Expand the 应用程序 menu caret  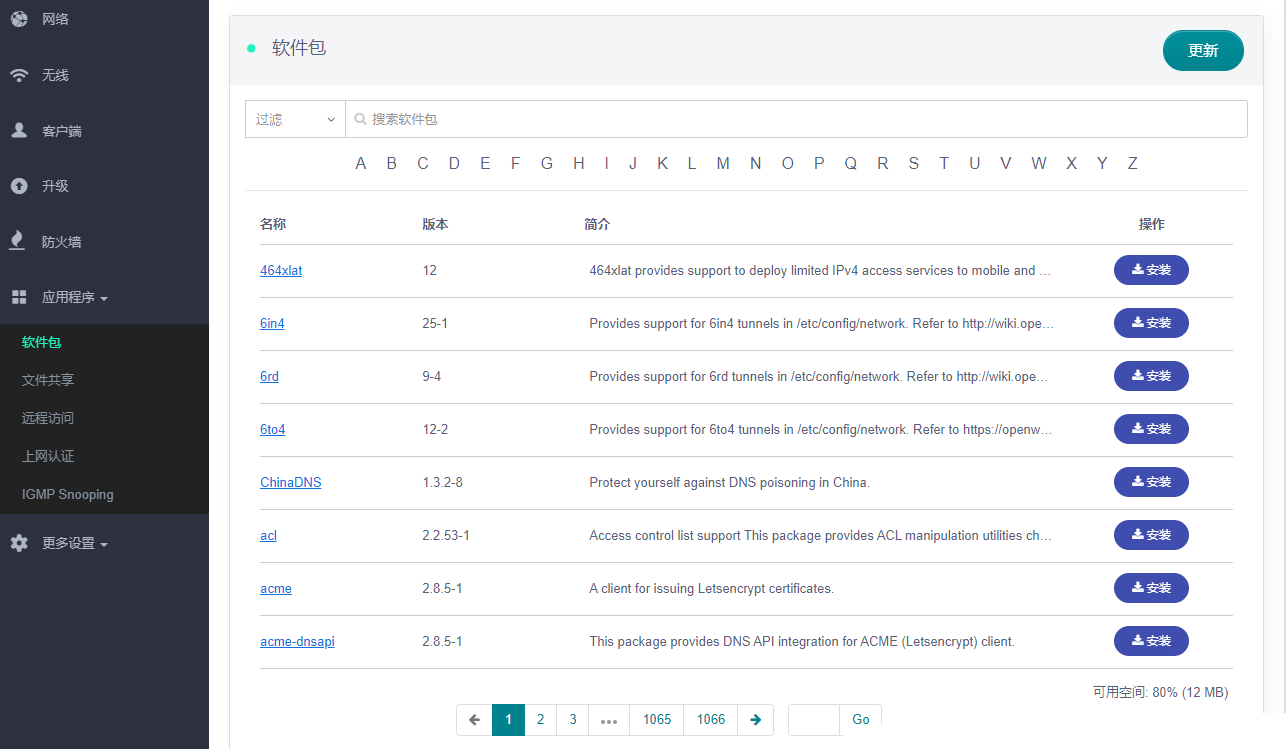(x=104, y=298)
